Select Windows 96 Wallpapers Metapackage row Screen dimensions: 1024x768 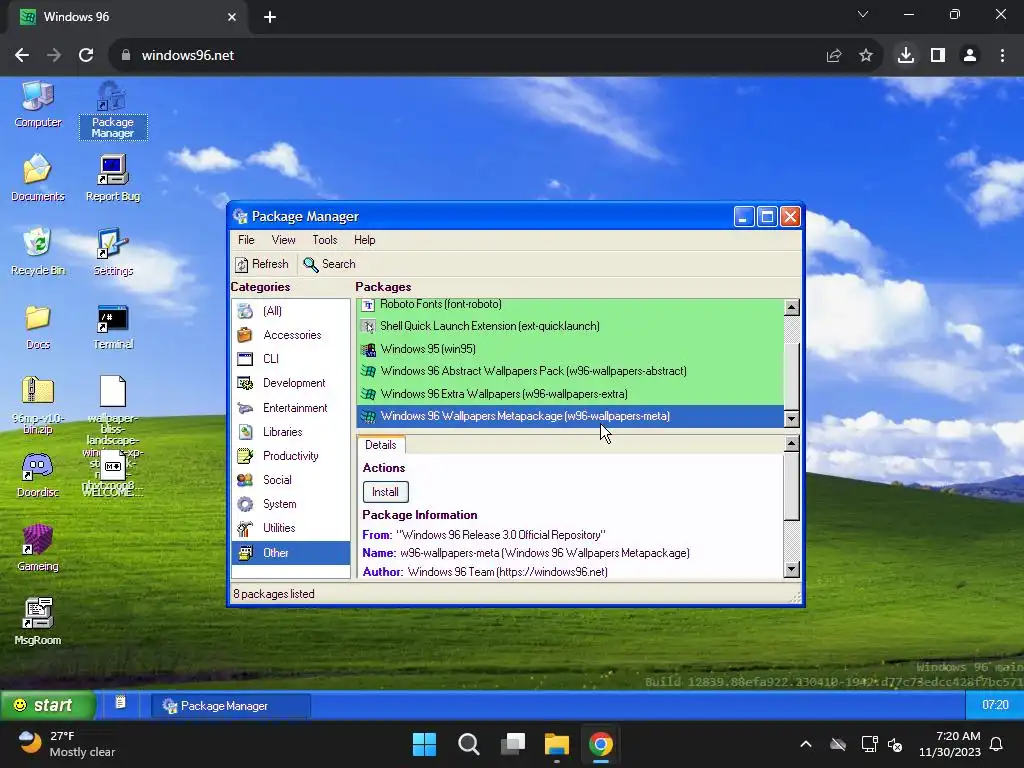tap(570, 416)
